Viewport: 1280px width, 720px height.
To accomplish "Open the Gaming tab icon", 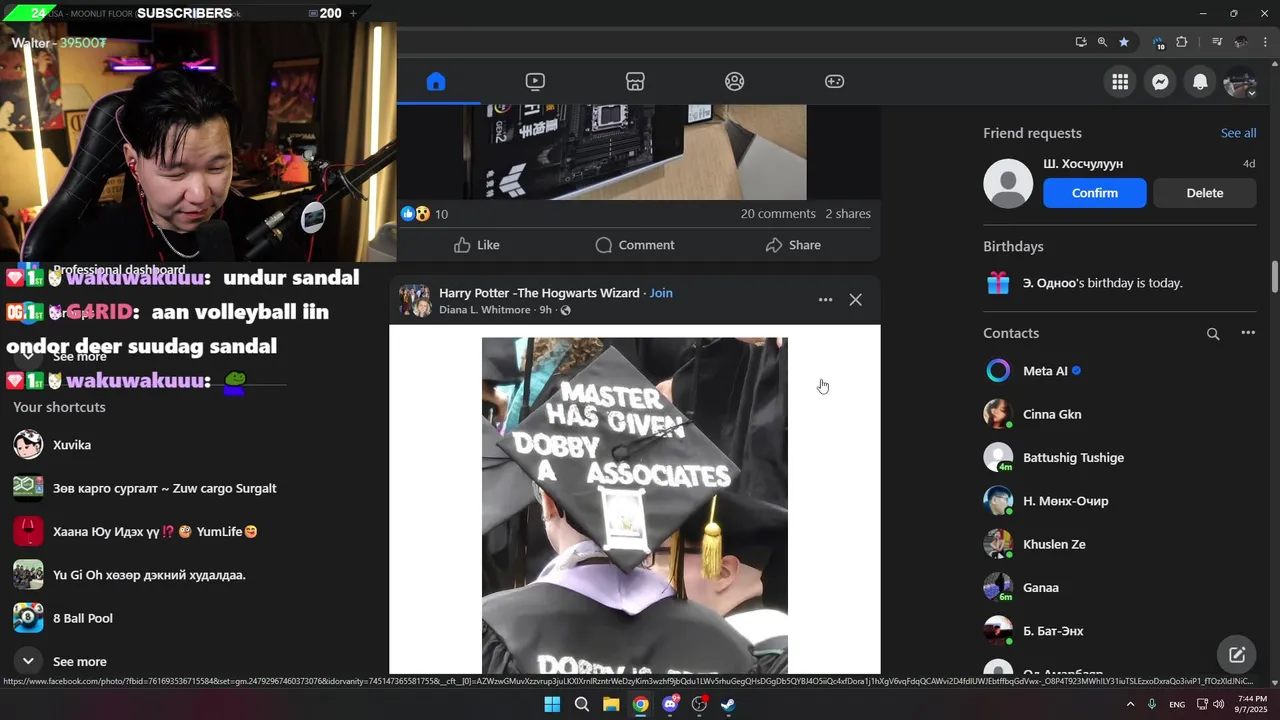I will click(x=834, y=82).
